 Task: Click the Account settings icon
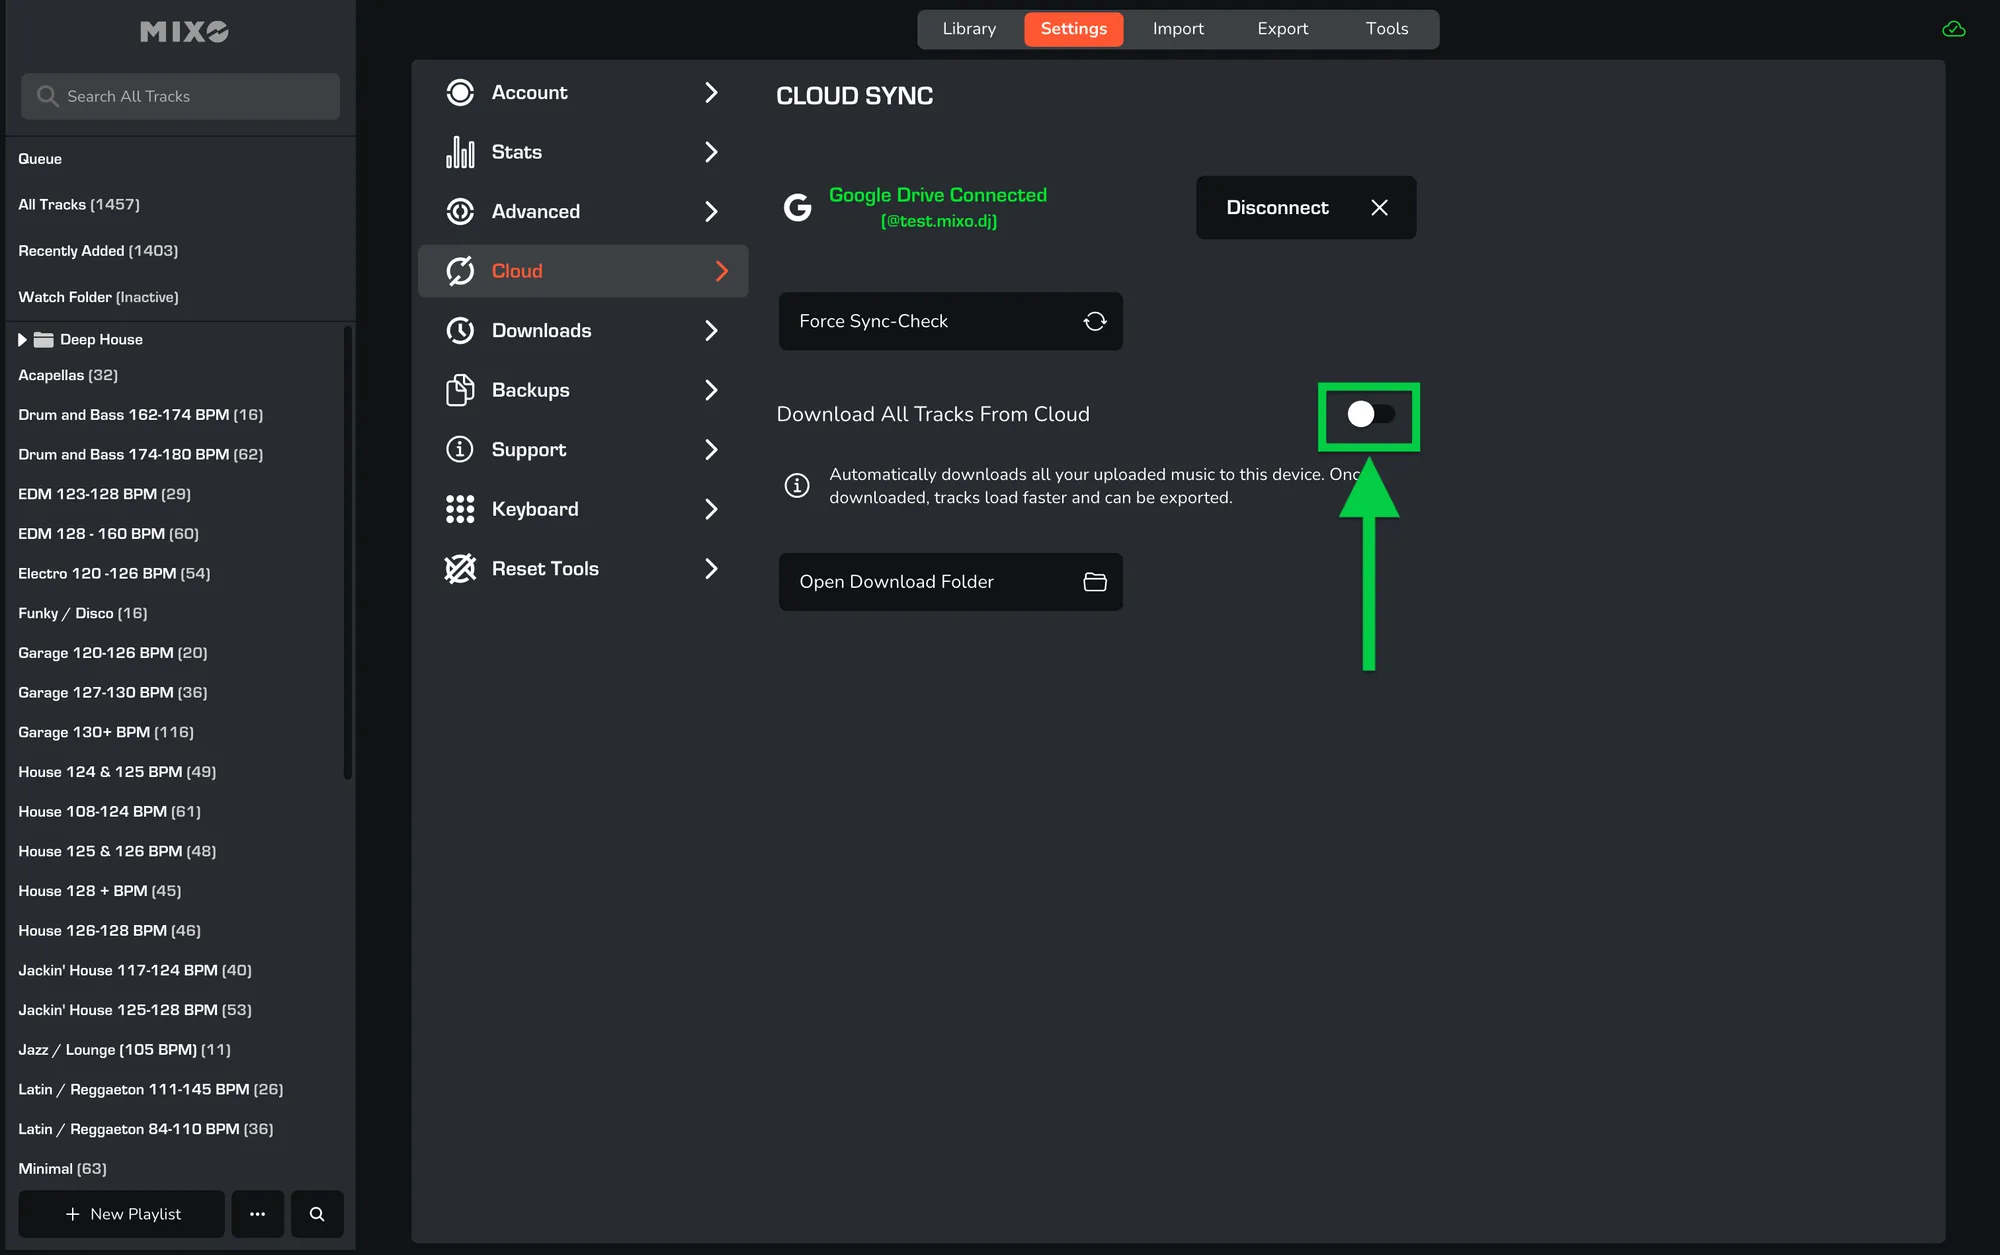coord(459,92)
